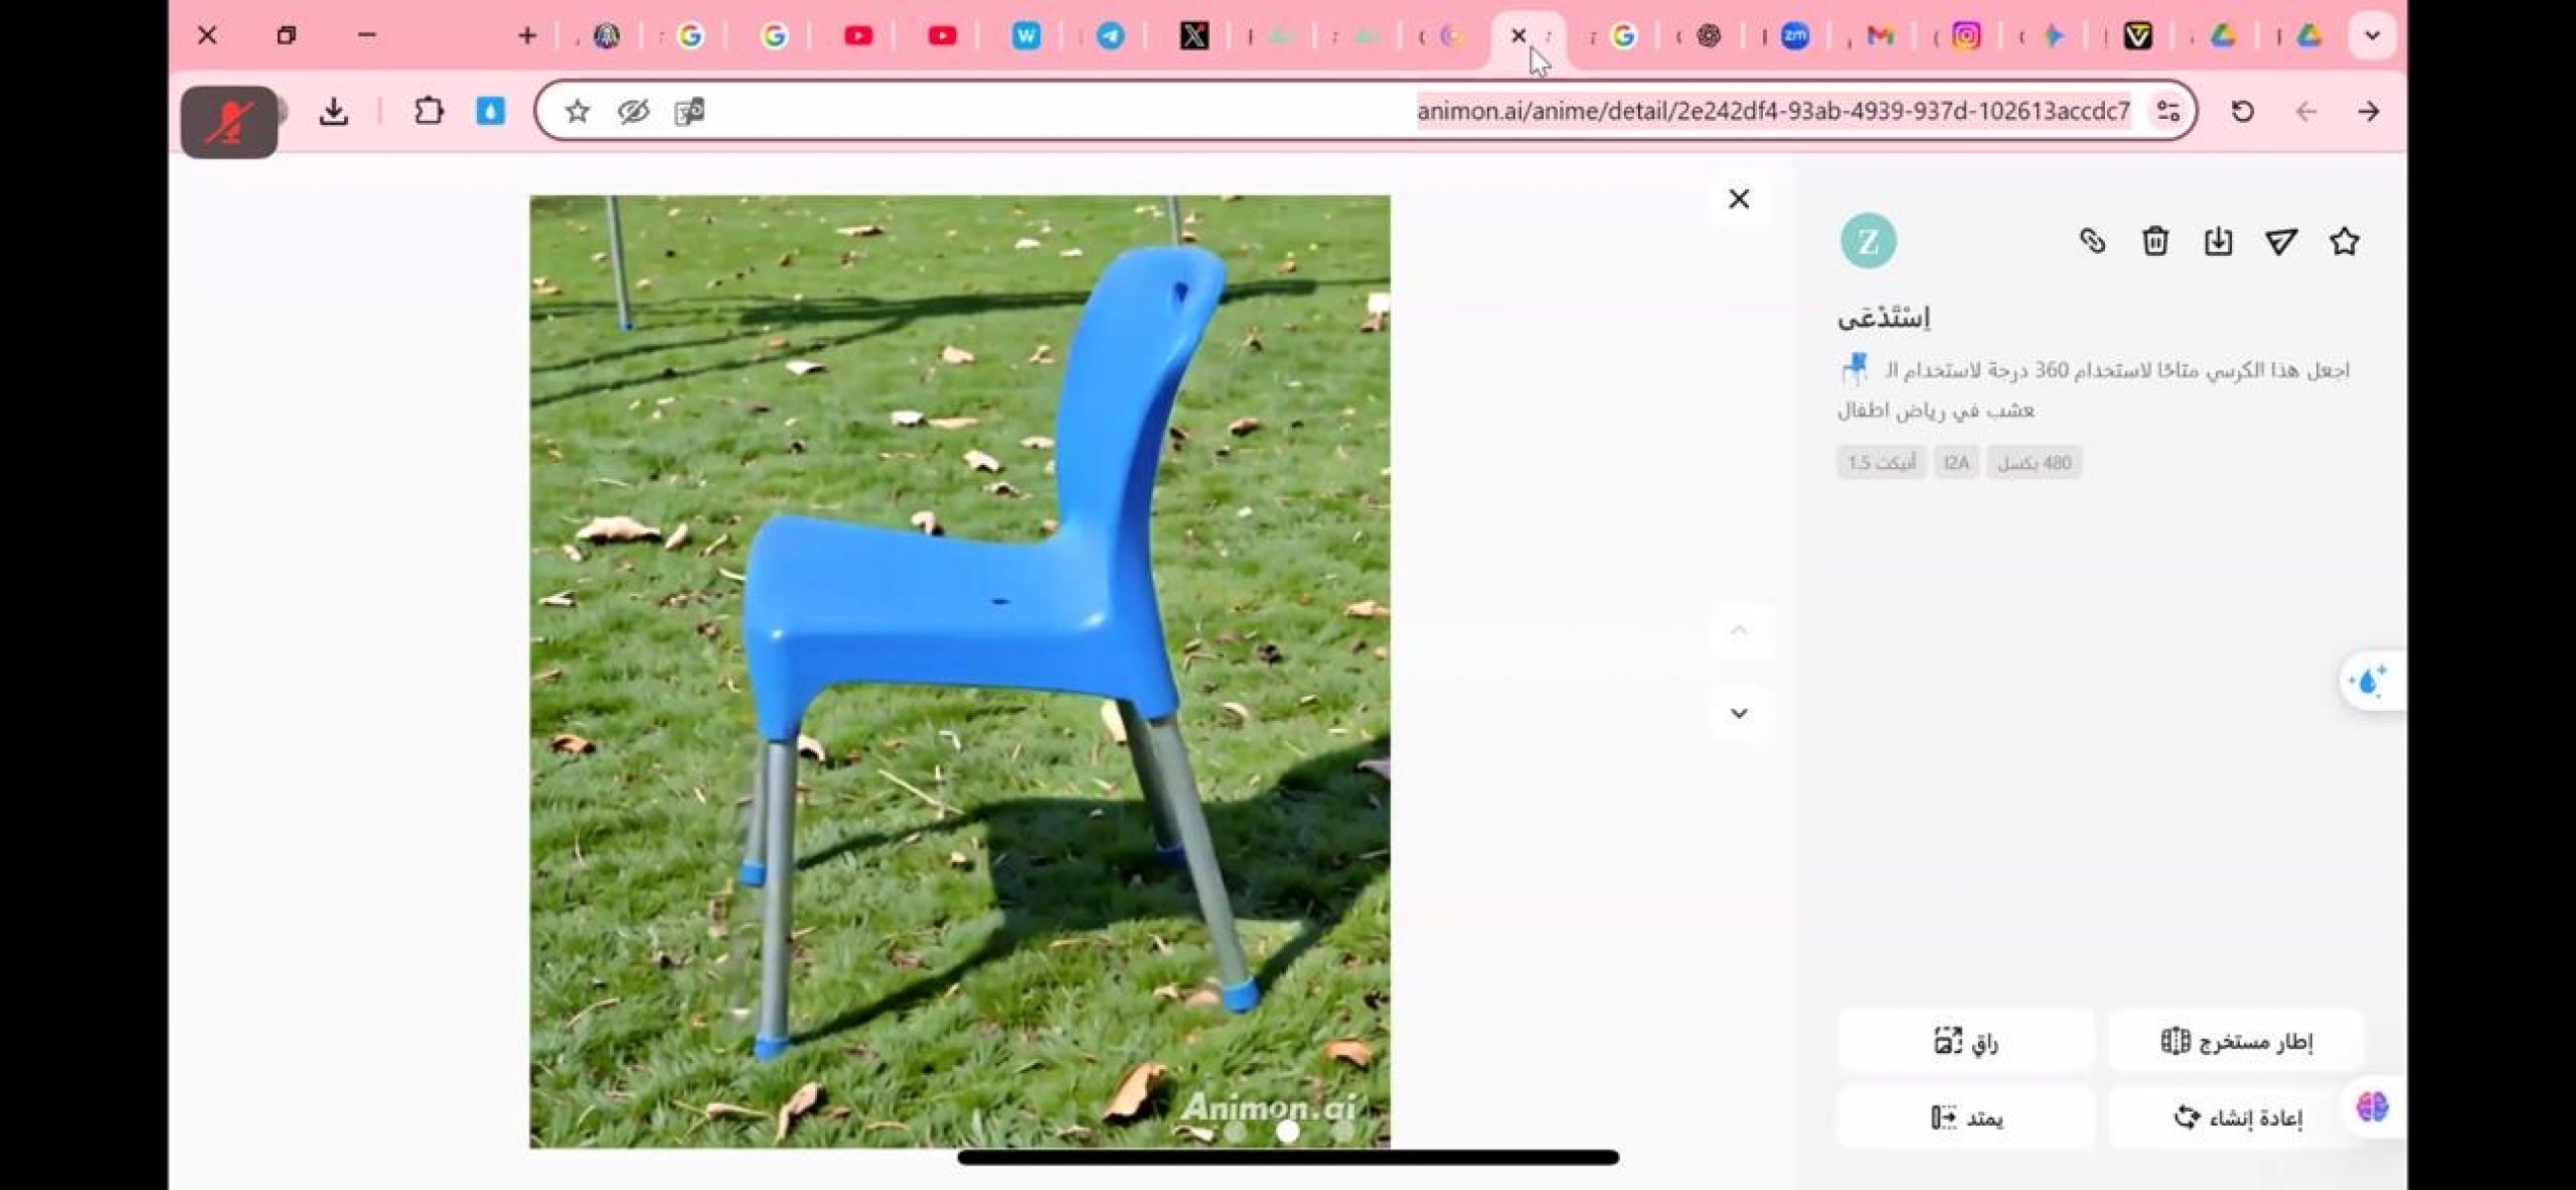The height and width of the screenshot is (1190, 2576).
Task: Select the middle carousel dot indicator
Action: point(1288,1131)
